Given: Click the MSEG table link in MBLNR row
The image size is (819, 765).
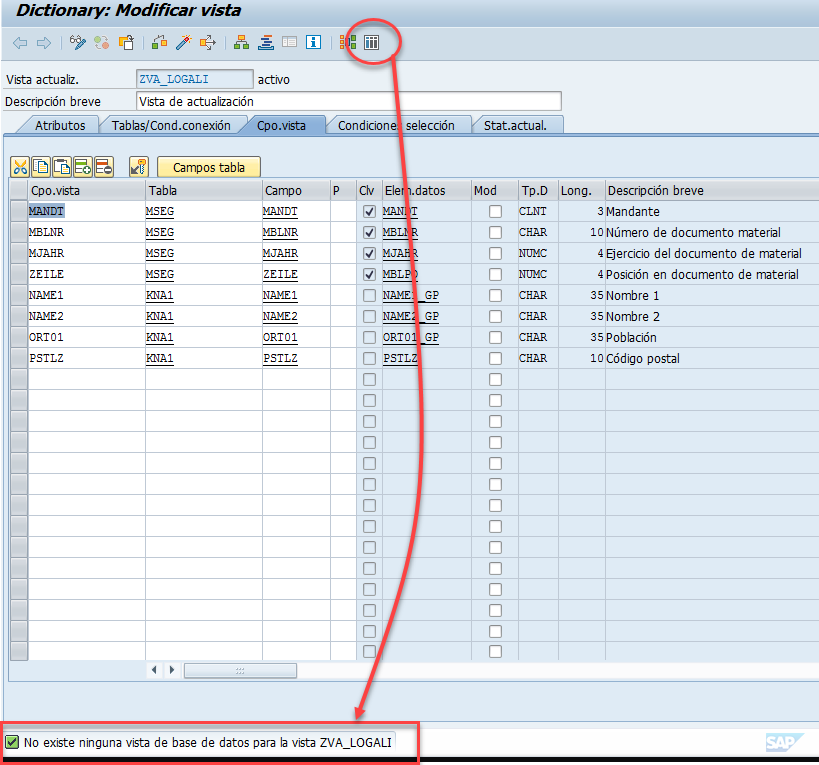Looking at the screenshot, I should 160,232.
